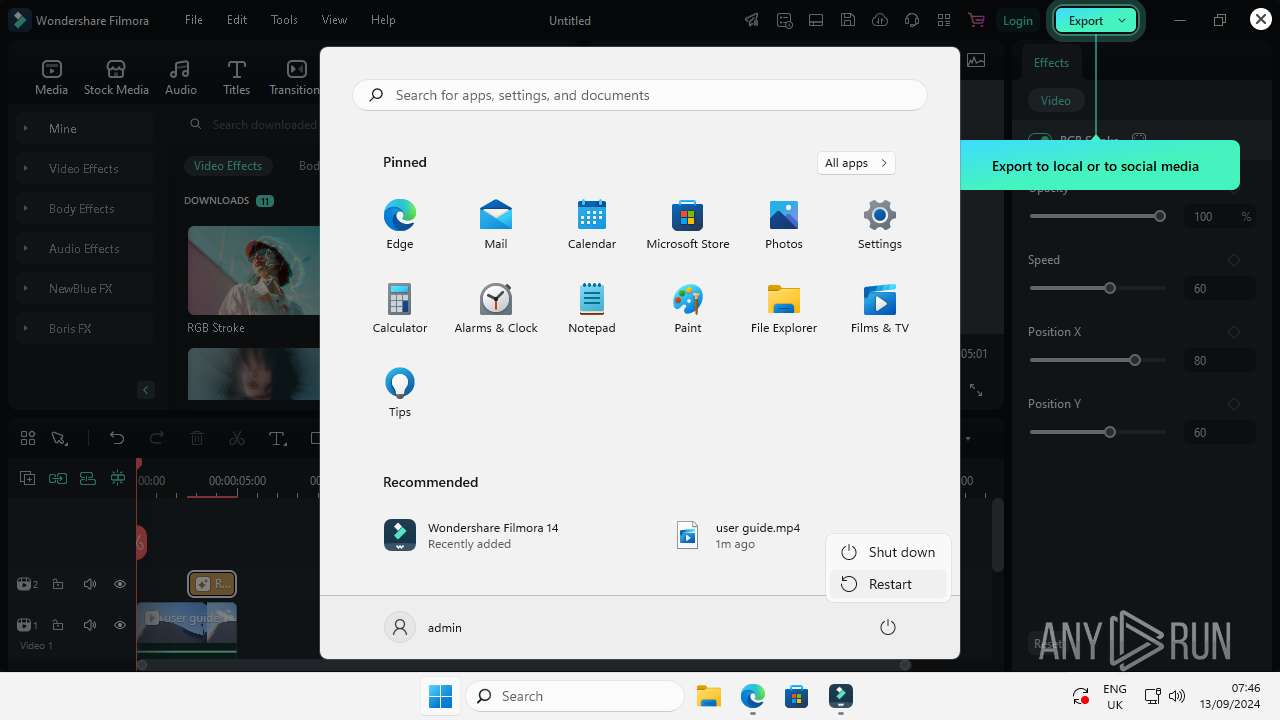
Task: Expand the Mine category
Action: tap(26, 128)
